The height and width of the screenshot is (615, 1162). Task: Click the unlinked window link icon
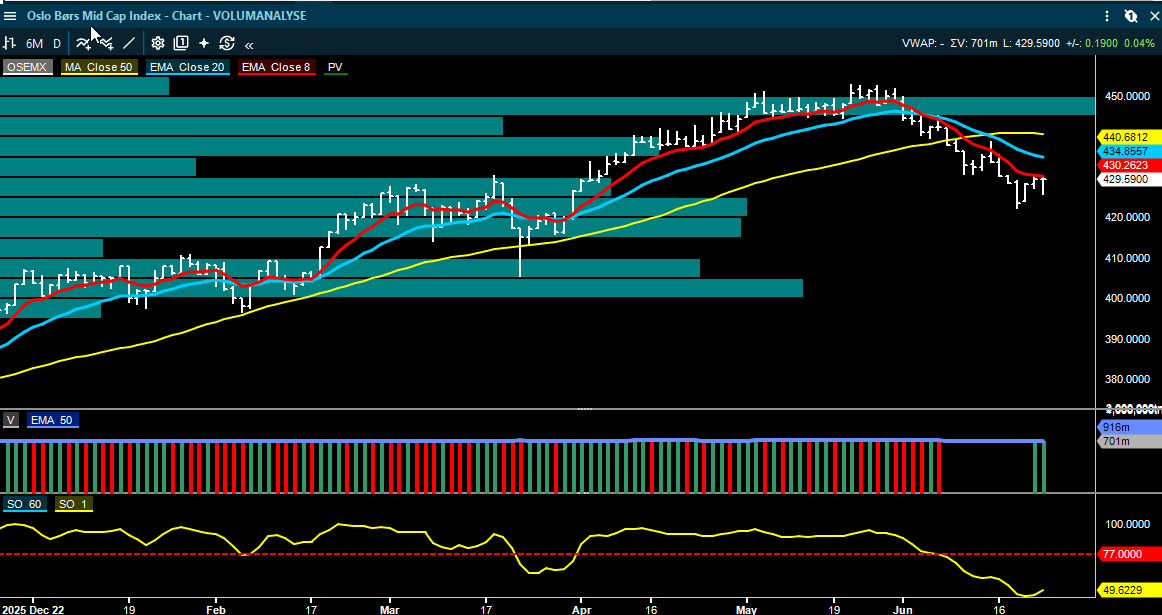[1130, 16]
